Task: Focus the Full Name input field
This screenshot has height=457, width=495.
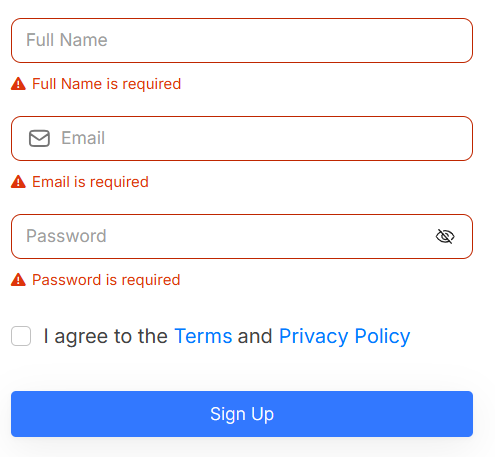Action: (x=242, y=40)
